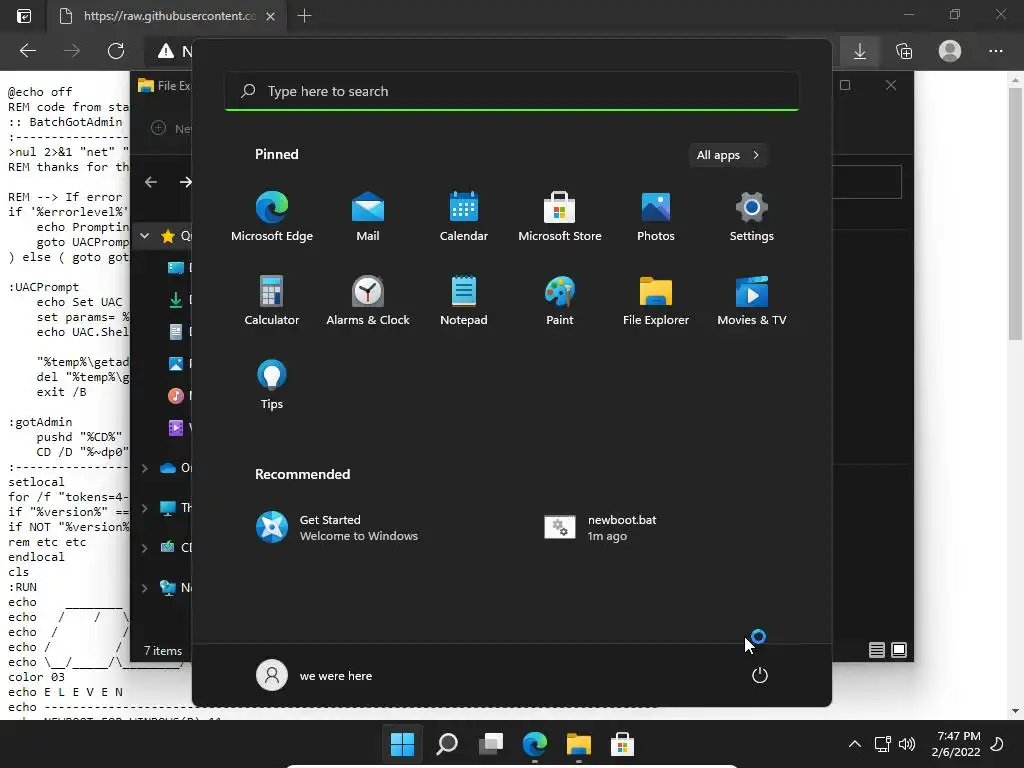Select Downloads in File Explorer sidebar

click(x=178, y=300)
